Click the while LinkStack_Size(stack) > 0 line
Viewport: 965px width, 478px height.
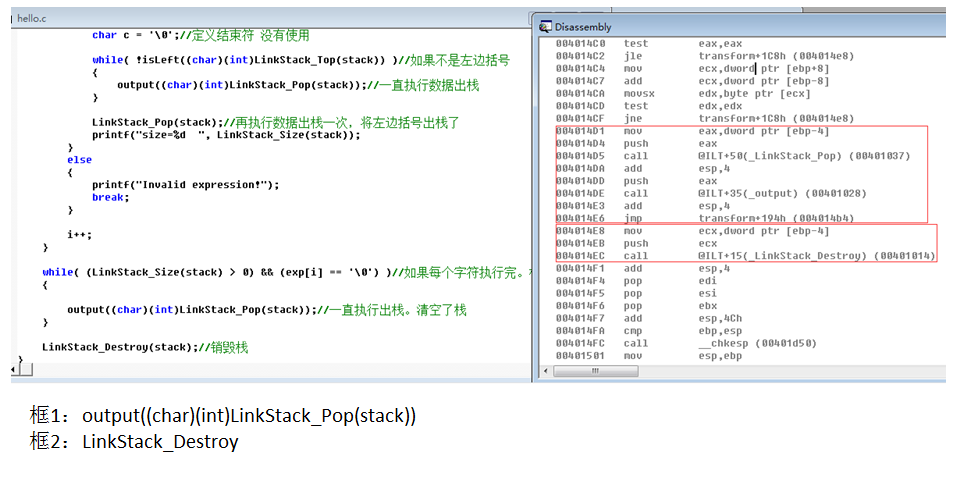pyautogui.click(x=285, y=272)
